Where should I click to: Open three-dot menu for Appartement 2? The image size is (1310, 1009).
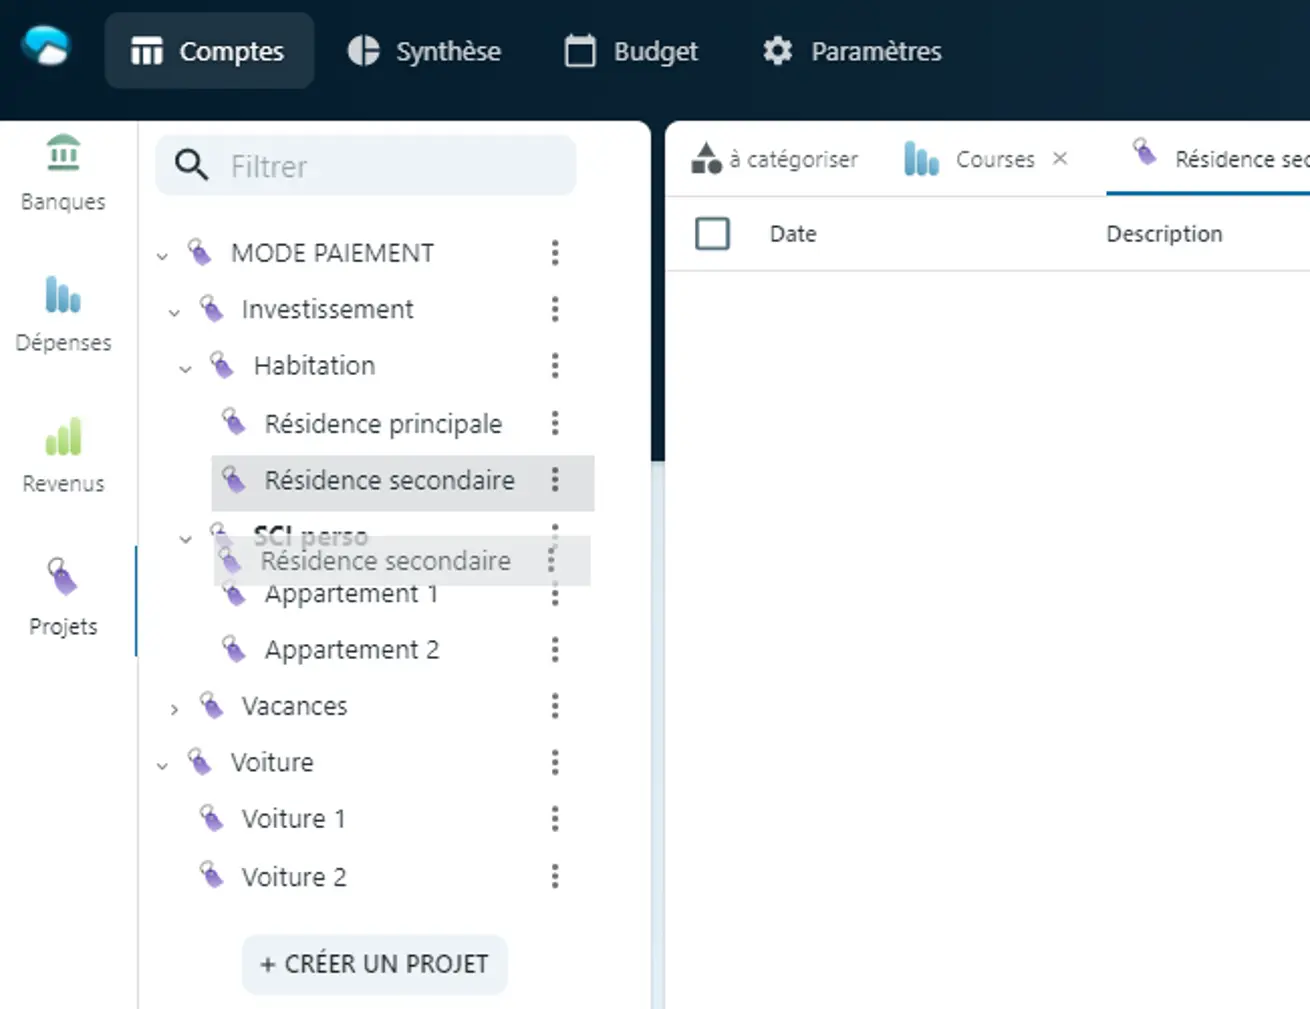(555, 650)
